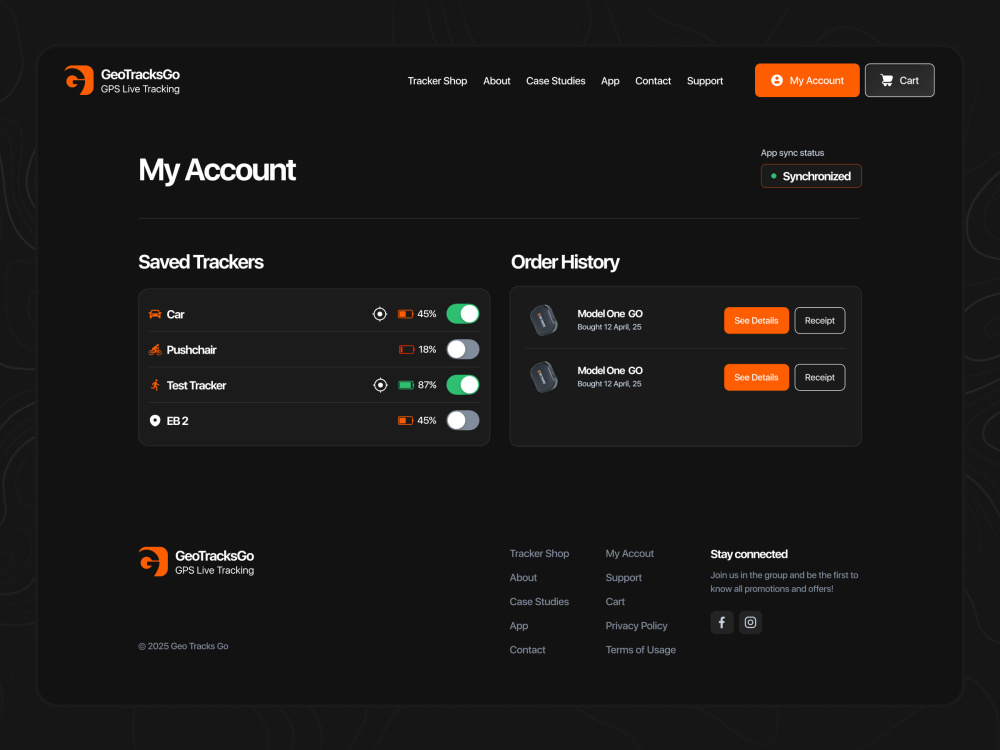Click the EB 2 battery icon

point(406,420)
